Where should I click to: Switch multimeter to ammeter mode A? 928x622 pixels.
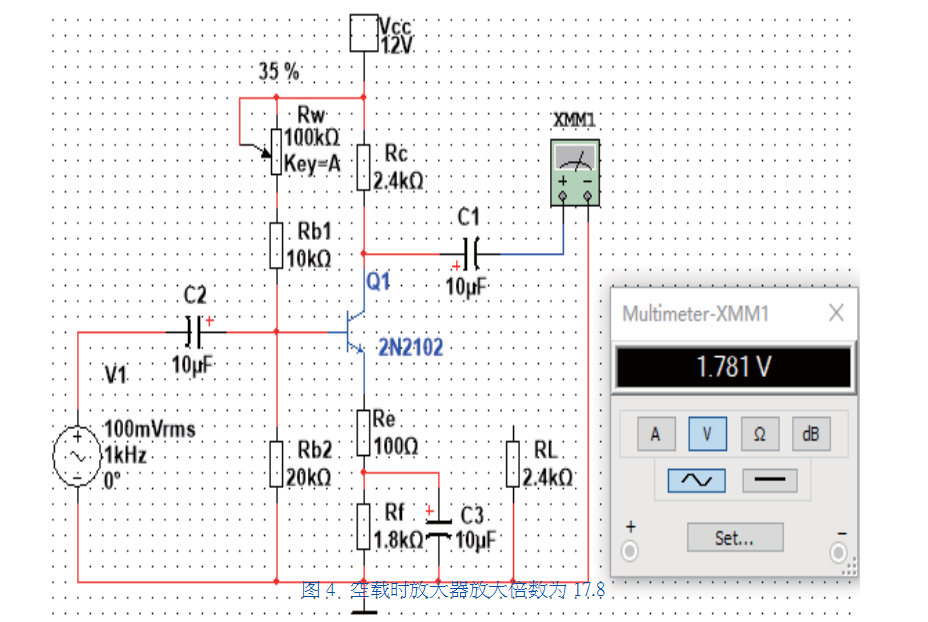click(x=655, y=433)
